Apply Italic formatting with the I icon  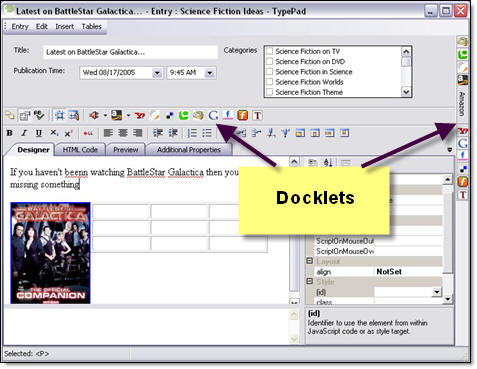(24, 133)
